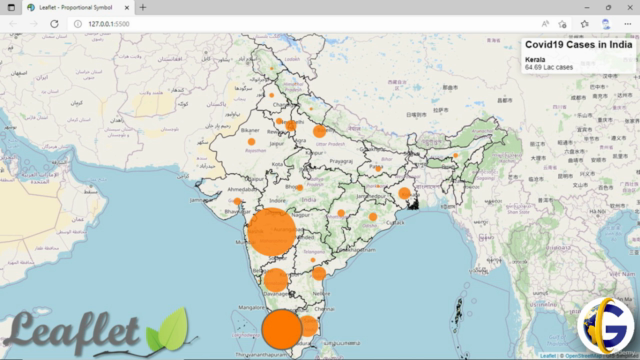Open the favorites list icon

584,24
